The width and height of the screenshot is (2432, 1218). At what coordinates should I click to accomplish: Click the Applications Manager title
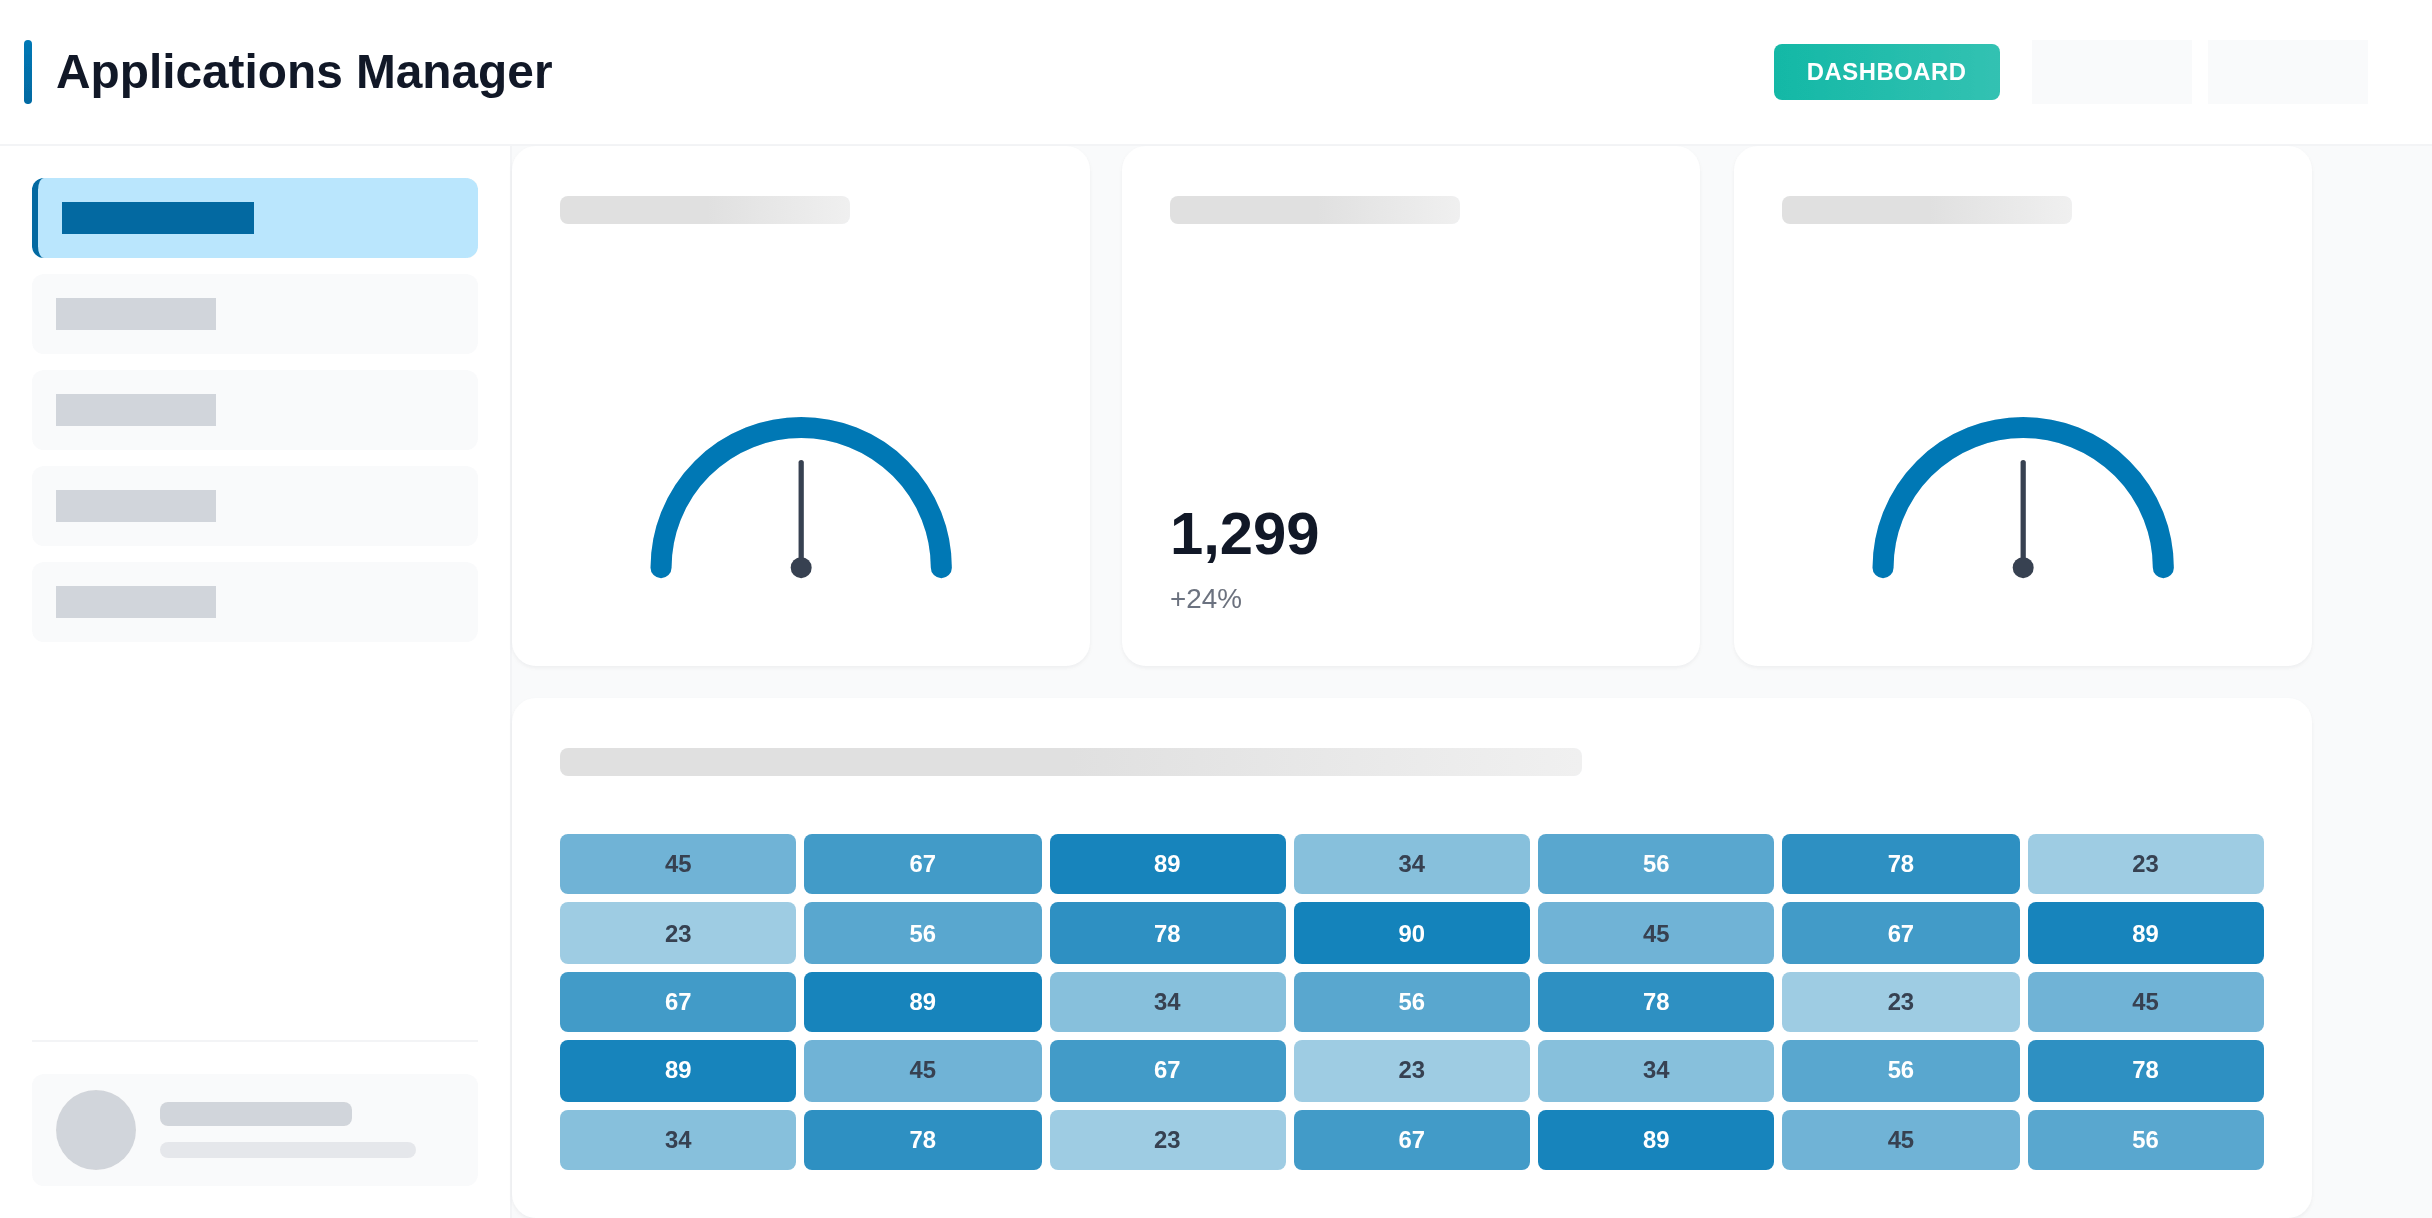pyautogui.click(x=304, y=72)
